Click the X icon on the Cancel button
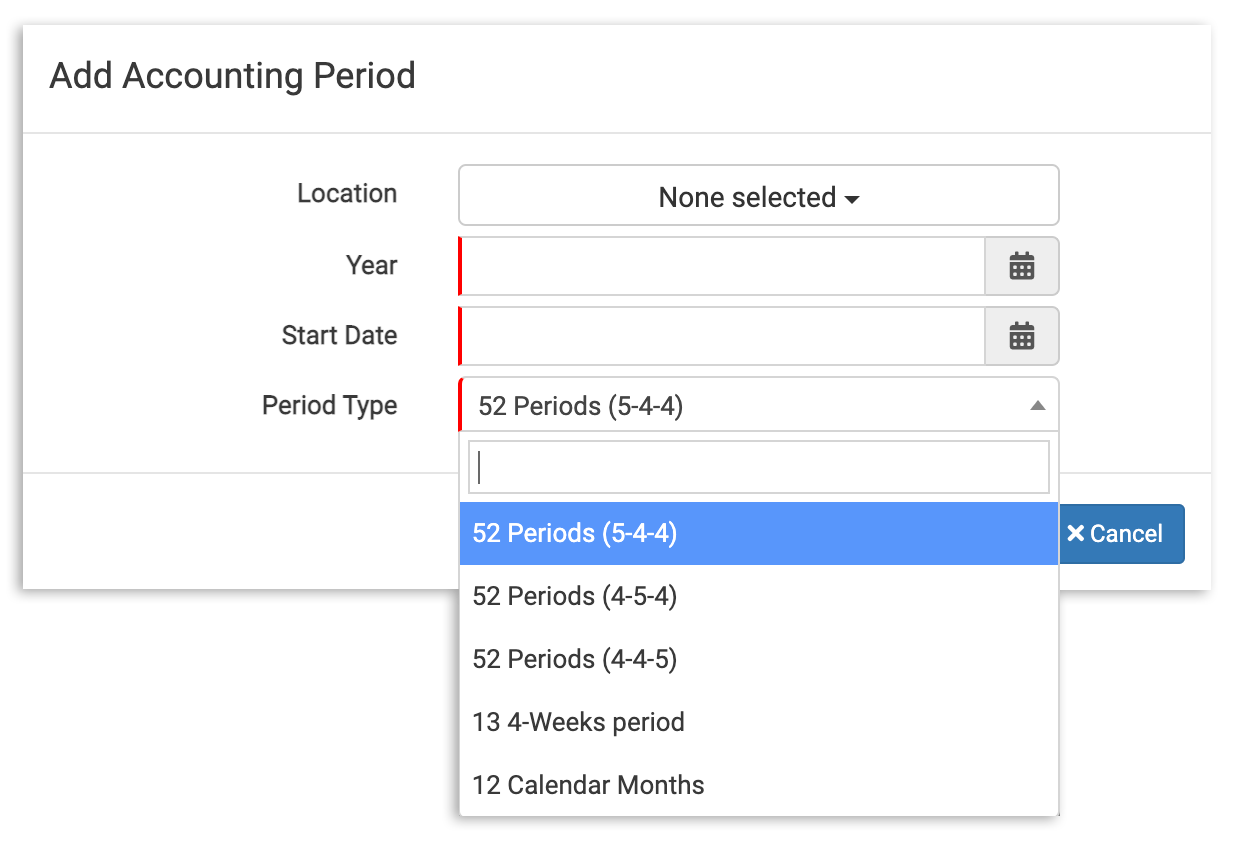 click(x=1075, y=533)
